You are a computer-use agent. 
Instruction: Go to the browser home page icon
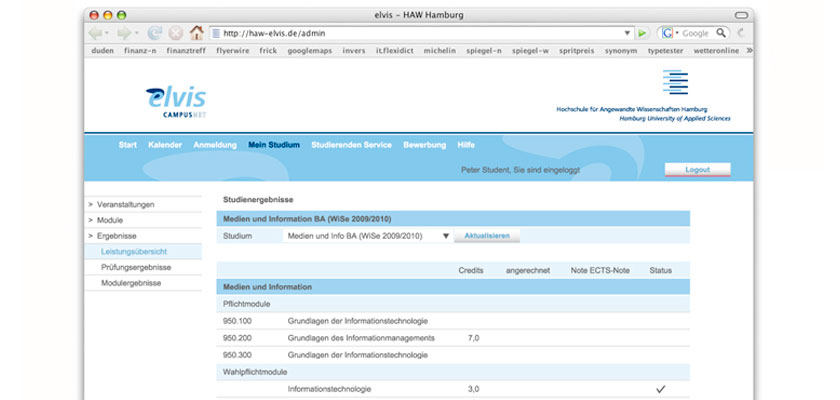(197, 33)
